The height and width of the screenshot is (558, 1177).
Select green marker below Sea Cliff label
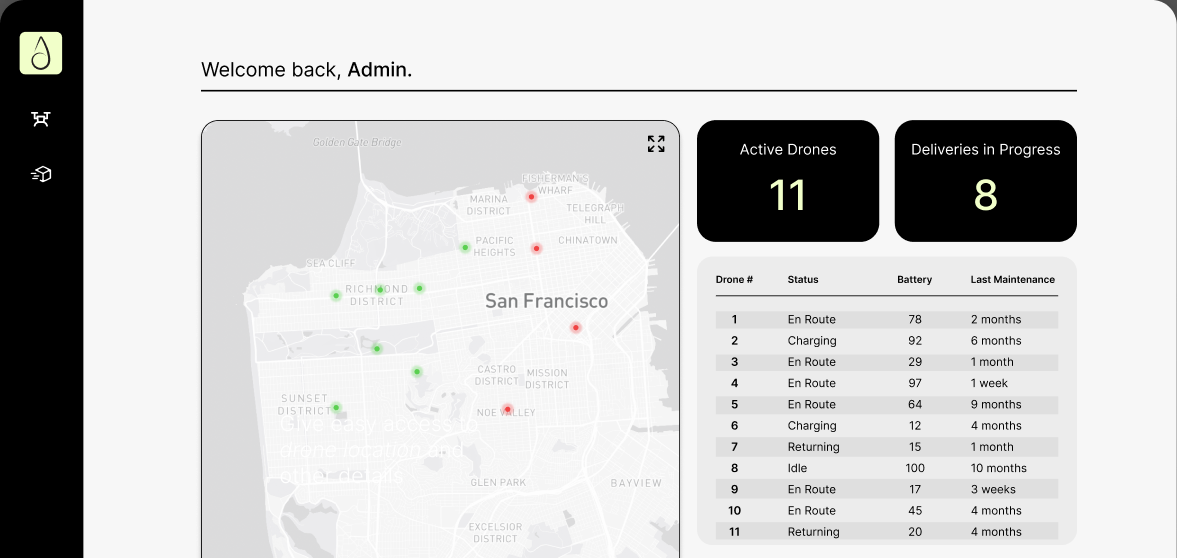point(336,296)
